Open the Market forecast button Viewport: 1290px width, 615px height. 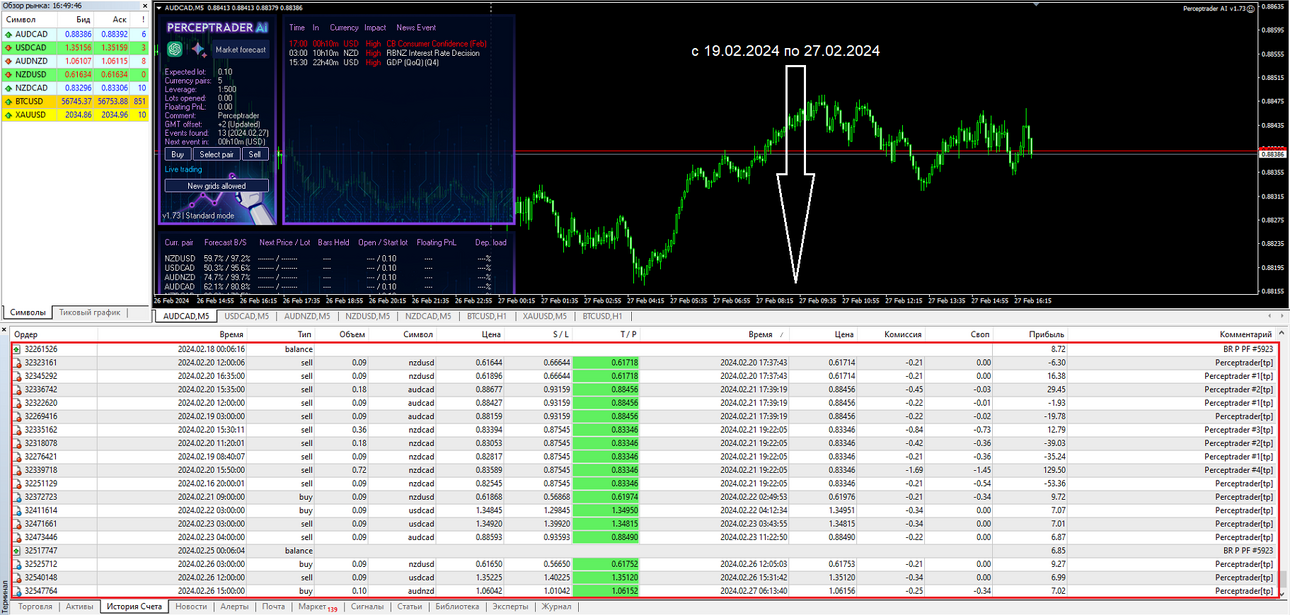(x=240, y=48)
